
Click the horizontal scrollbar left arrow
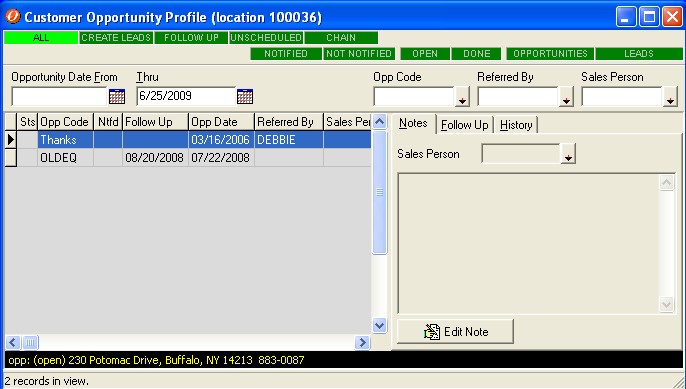point(13,342)
